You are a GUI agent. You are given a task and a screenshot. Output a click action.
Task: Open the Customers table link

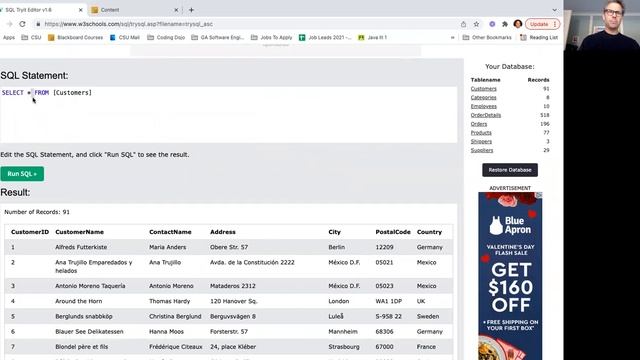pos(484,89)
